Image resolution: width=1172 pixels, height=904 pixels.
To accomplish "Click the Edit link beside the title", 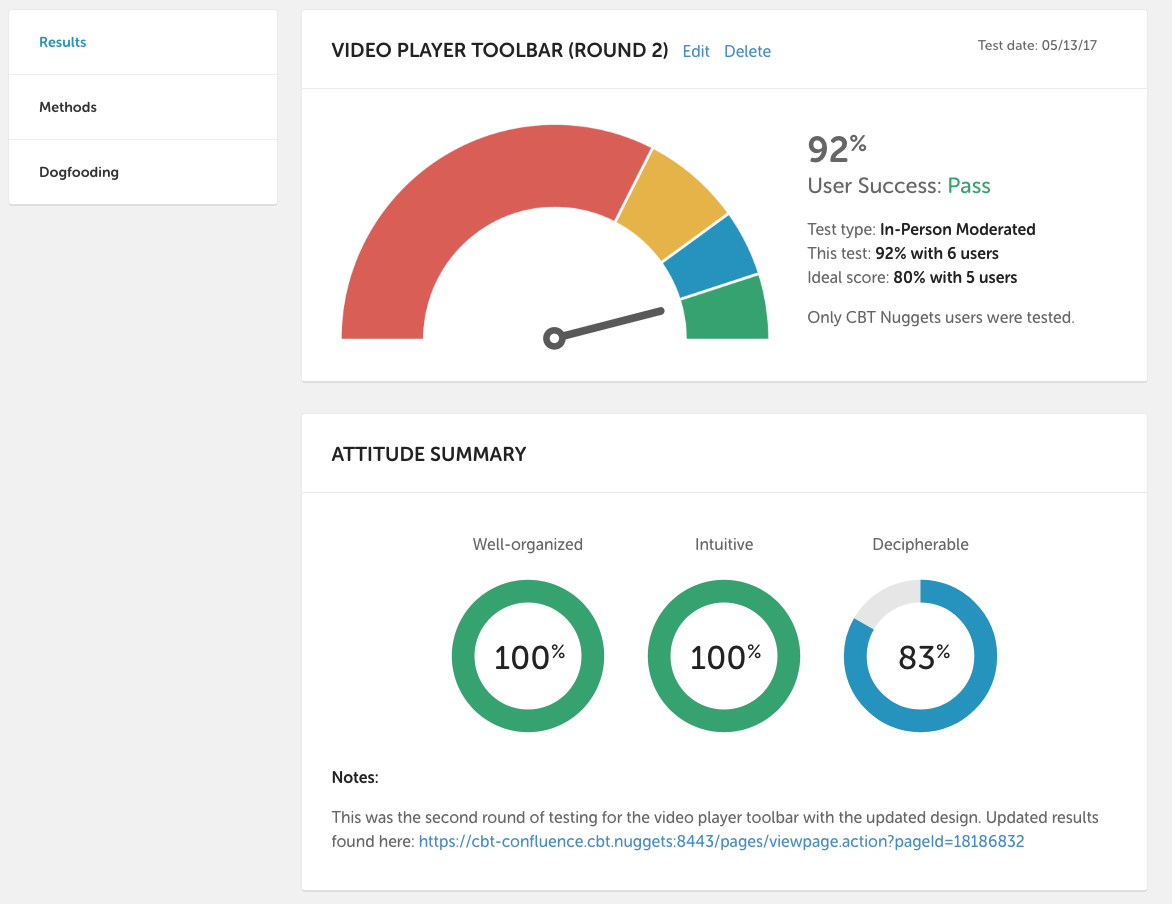I will click(696, 51).
